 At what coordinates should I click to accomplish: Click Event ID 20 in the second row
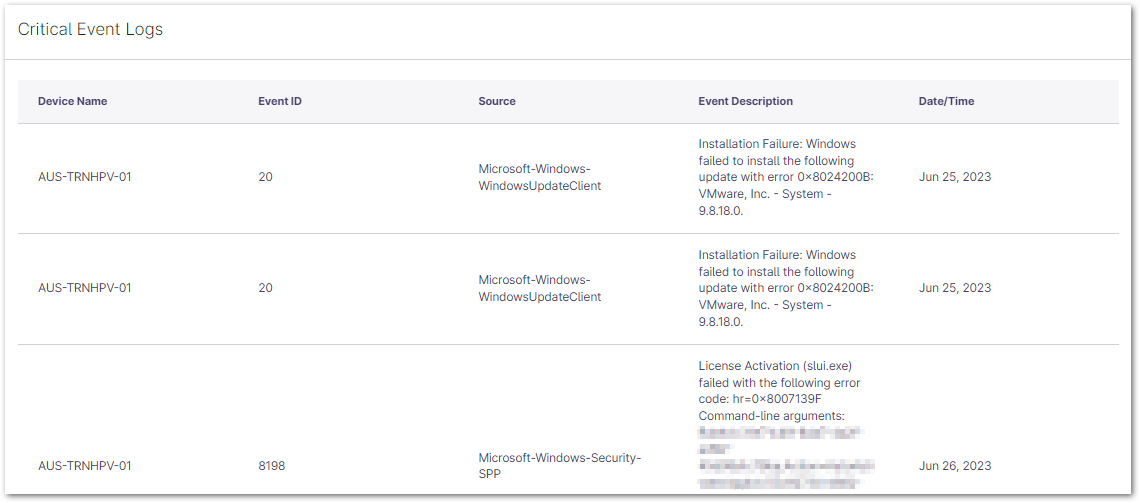click(265, 288)
